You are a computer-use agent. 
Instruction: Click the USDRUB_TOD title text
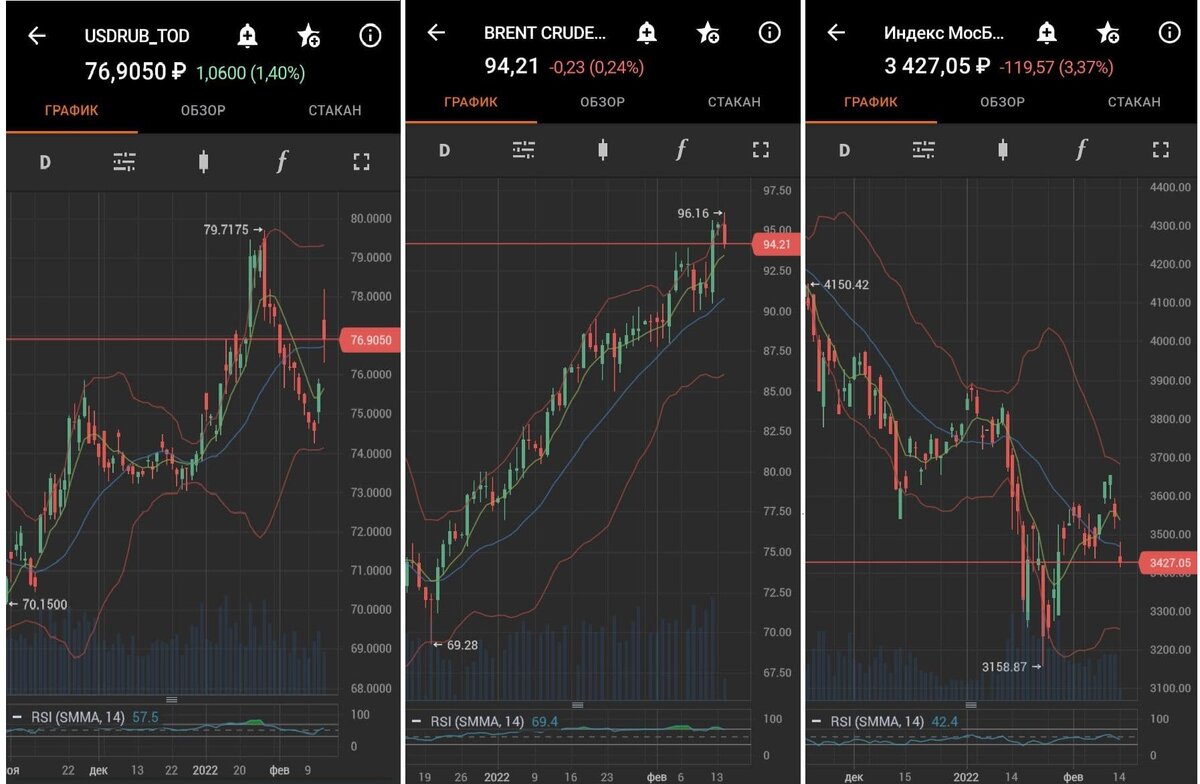point(137,36)
